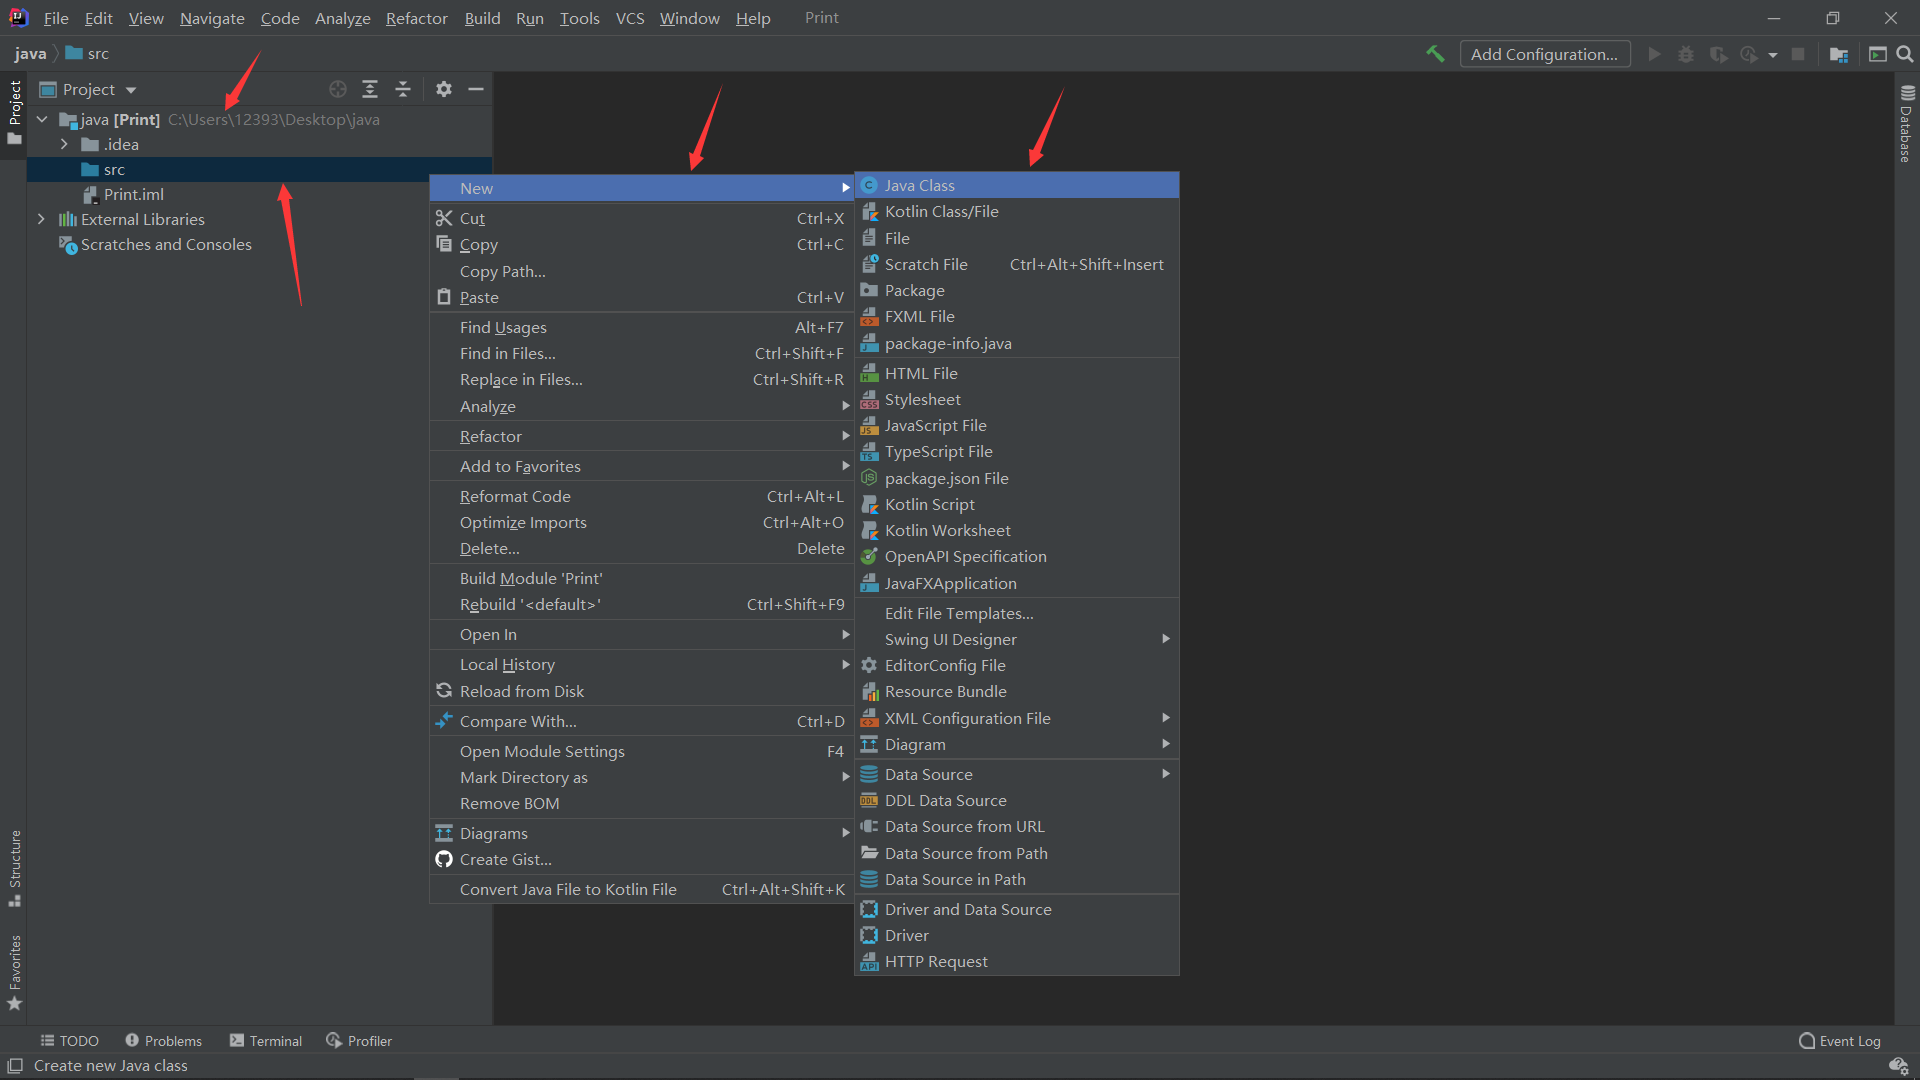Click the Search Everywhere magnifier icon
The width and height of the screenshot is (1920, 1080).
point(1905,54)
